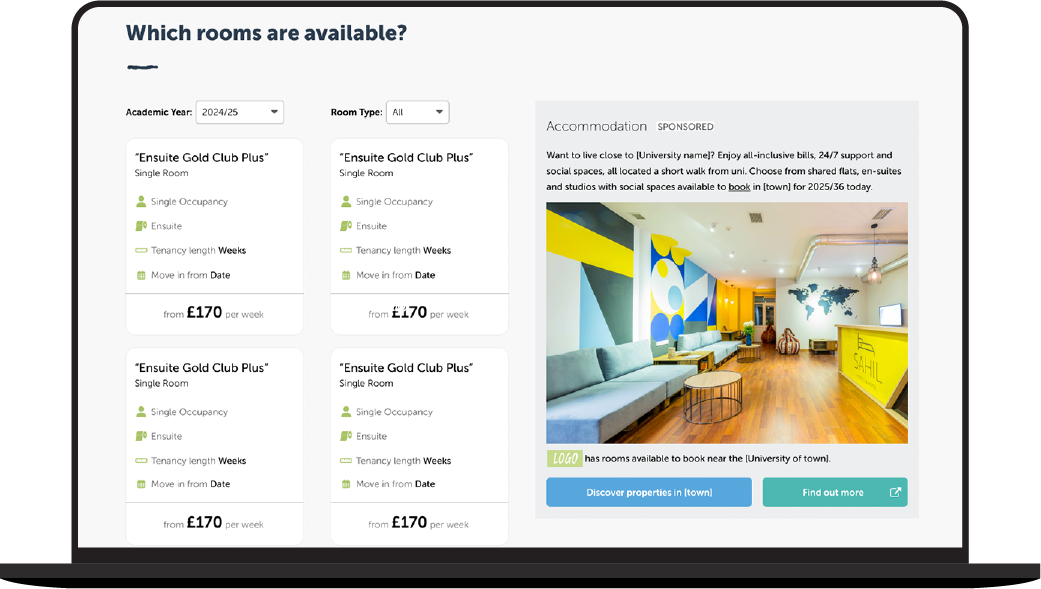The image size is (1041, 589).
Task: Click the £170 price in the bottom-right card
Action: click(409, 522)
